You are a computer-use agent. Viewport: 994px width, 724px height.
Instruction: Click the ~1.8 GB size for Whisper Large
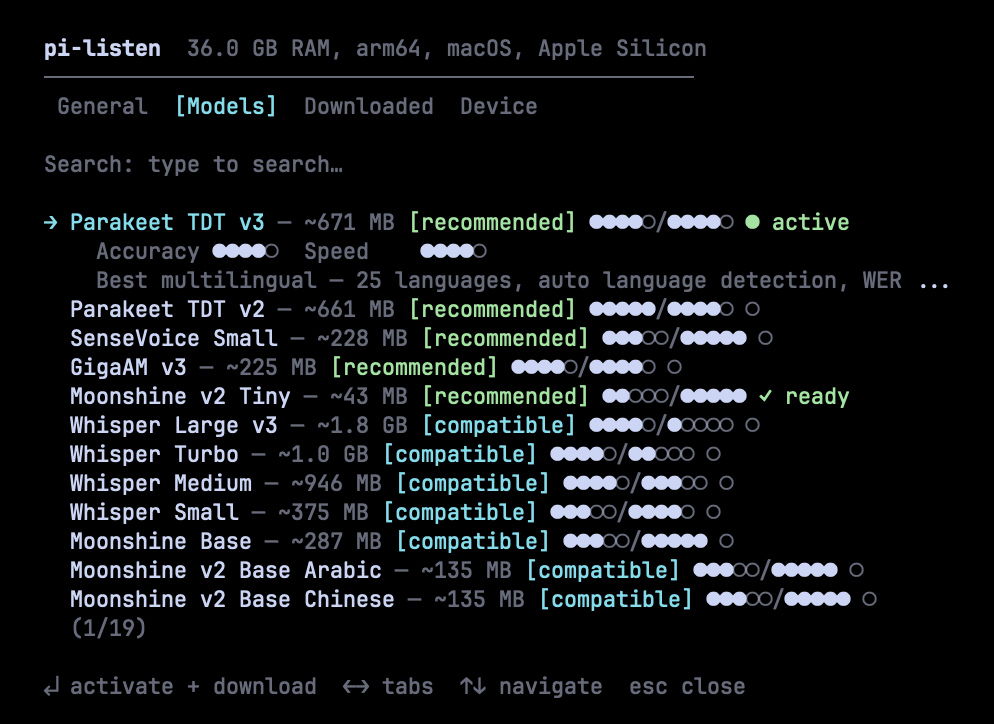click(362, 425)
